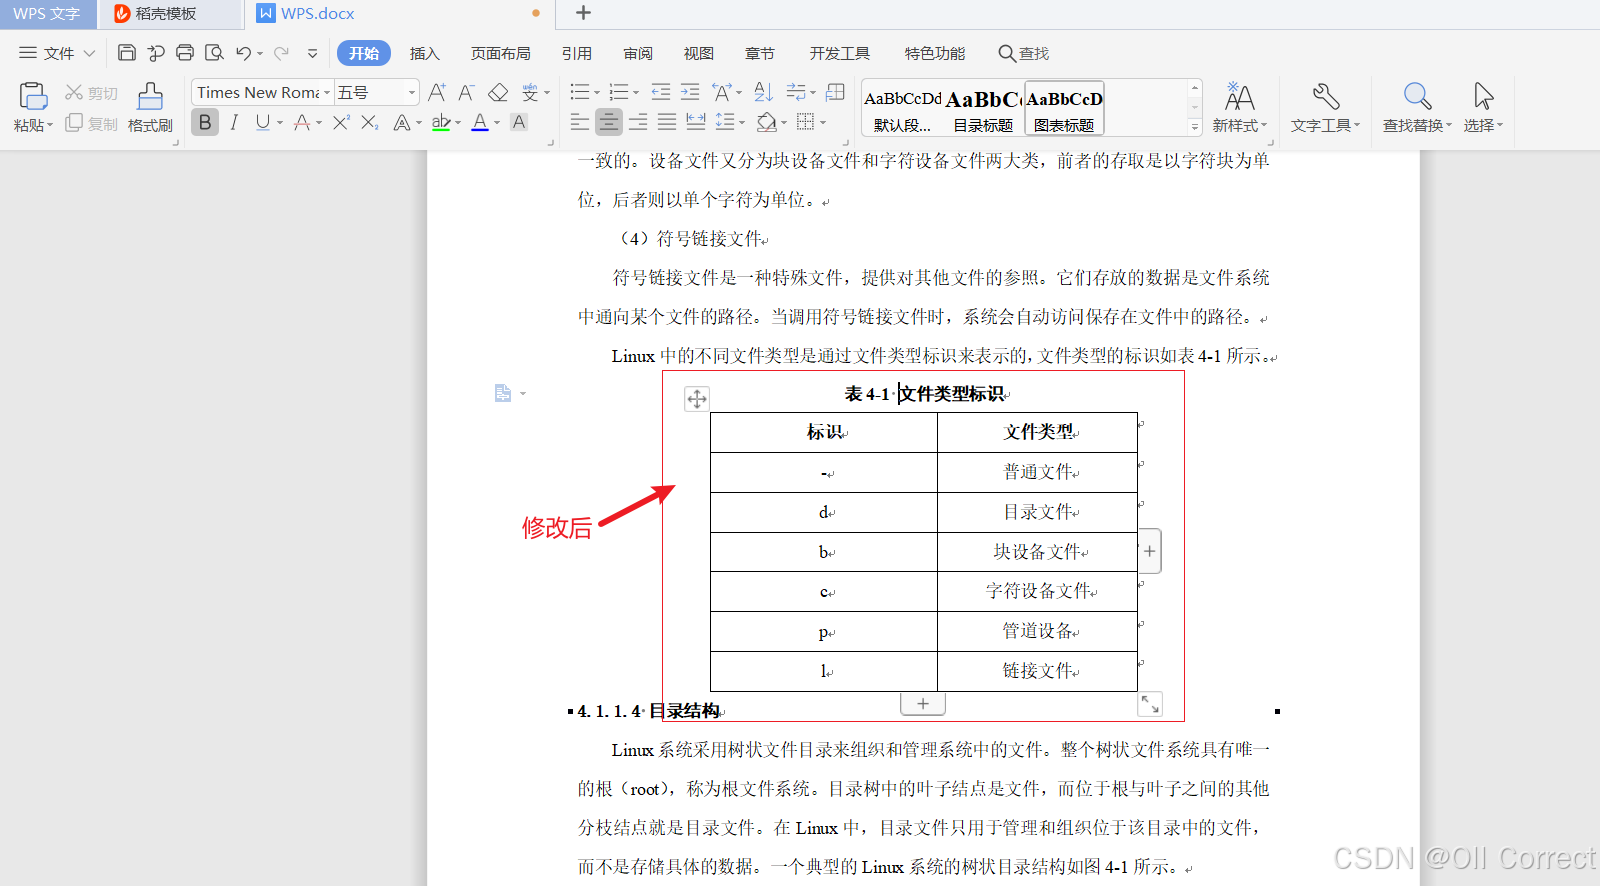Screen dimensions: 1600x886
Task: Click the shading paint bucket button
Action: pyautogui.click(x=767, y=122)
